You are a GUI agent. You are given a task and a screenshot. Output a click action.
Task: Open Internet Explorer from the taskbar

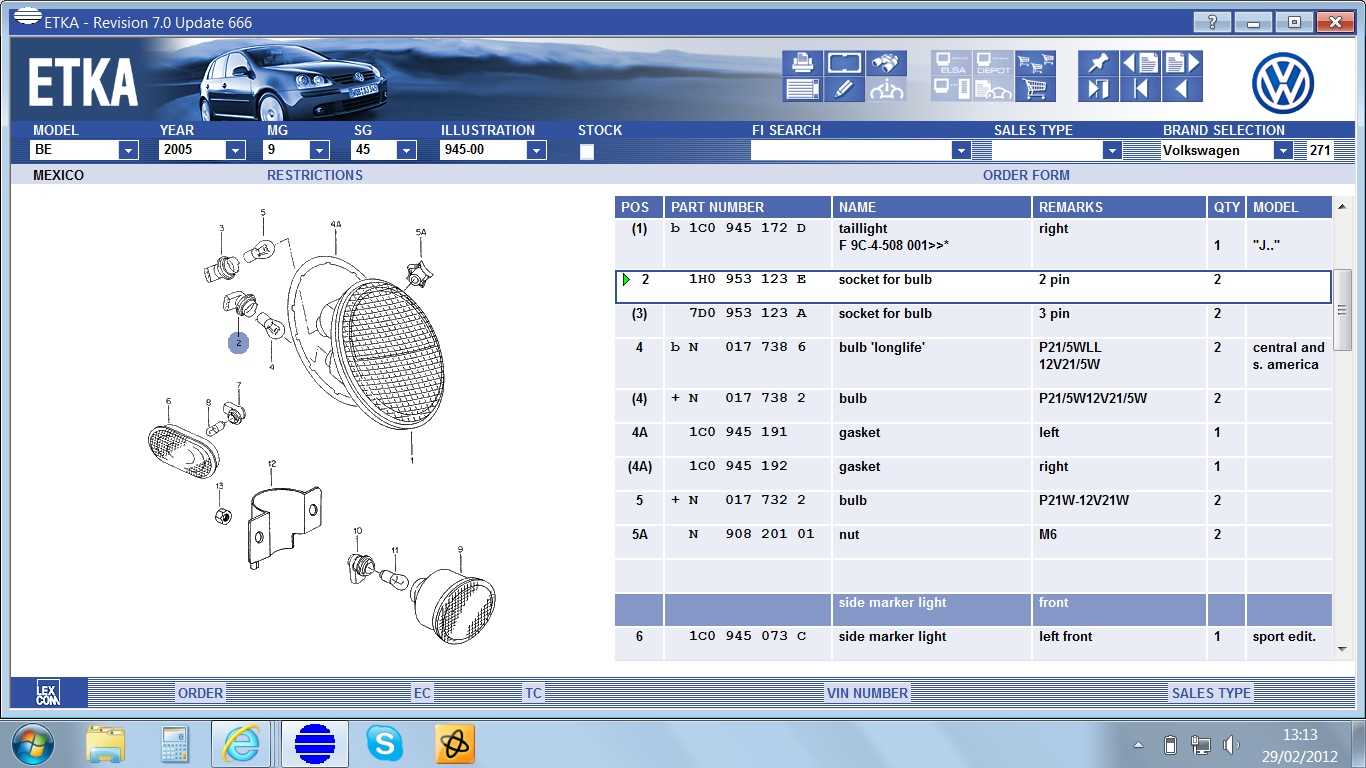pos(241,744)
